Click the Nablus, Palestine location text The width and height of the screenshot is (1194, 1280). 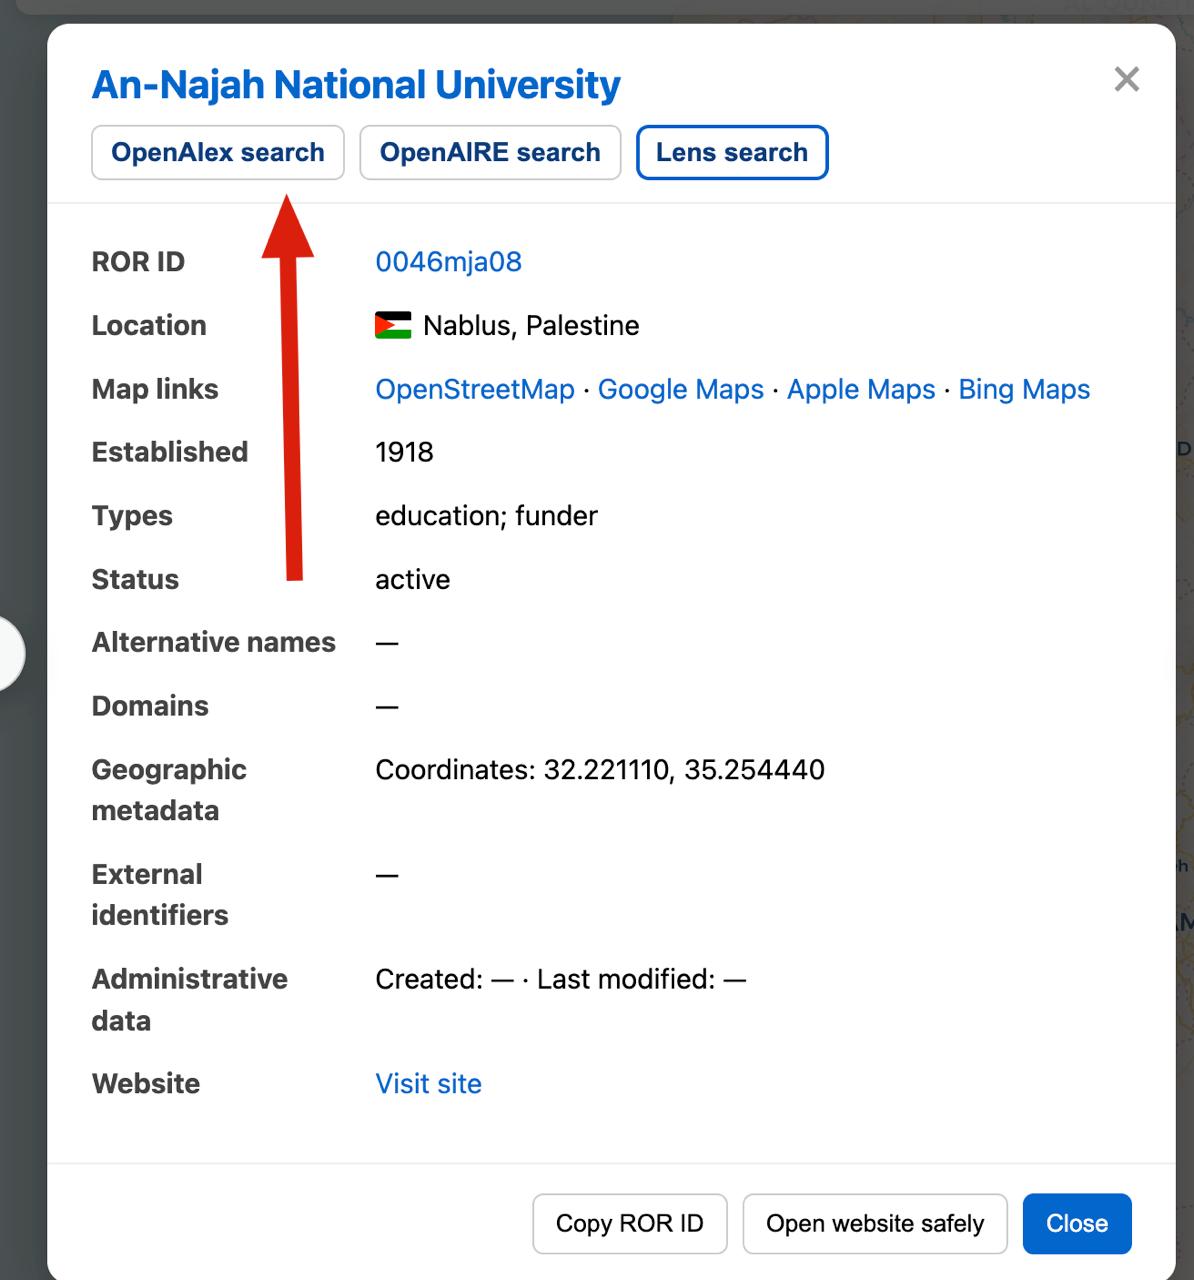click(x=530, y=326)
